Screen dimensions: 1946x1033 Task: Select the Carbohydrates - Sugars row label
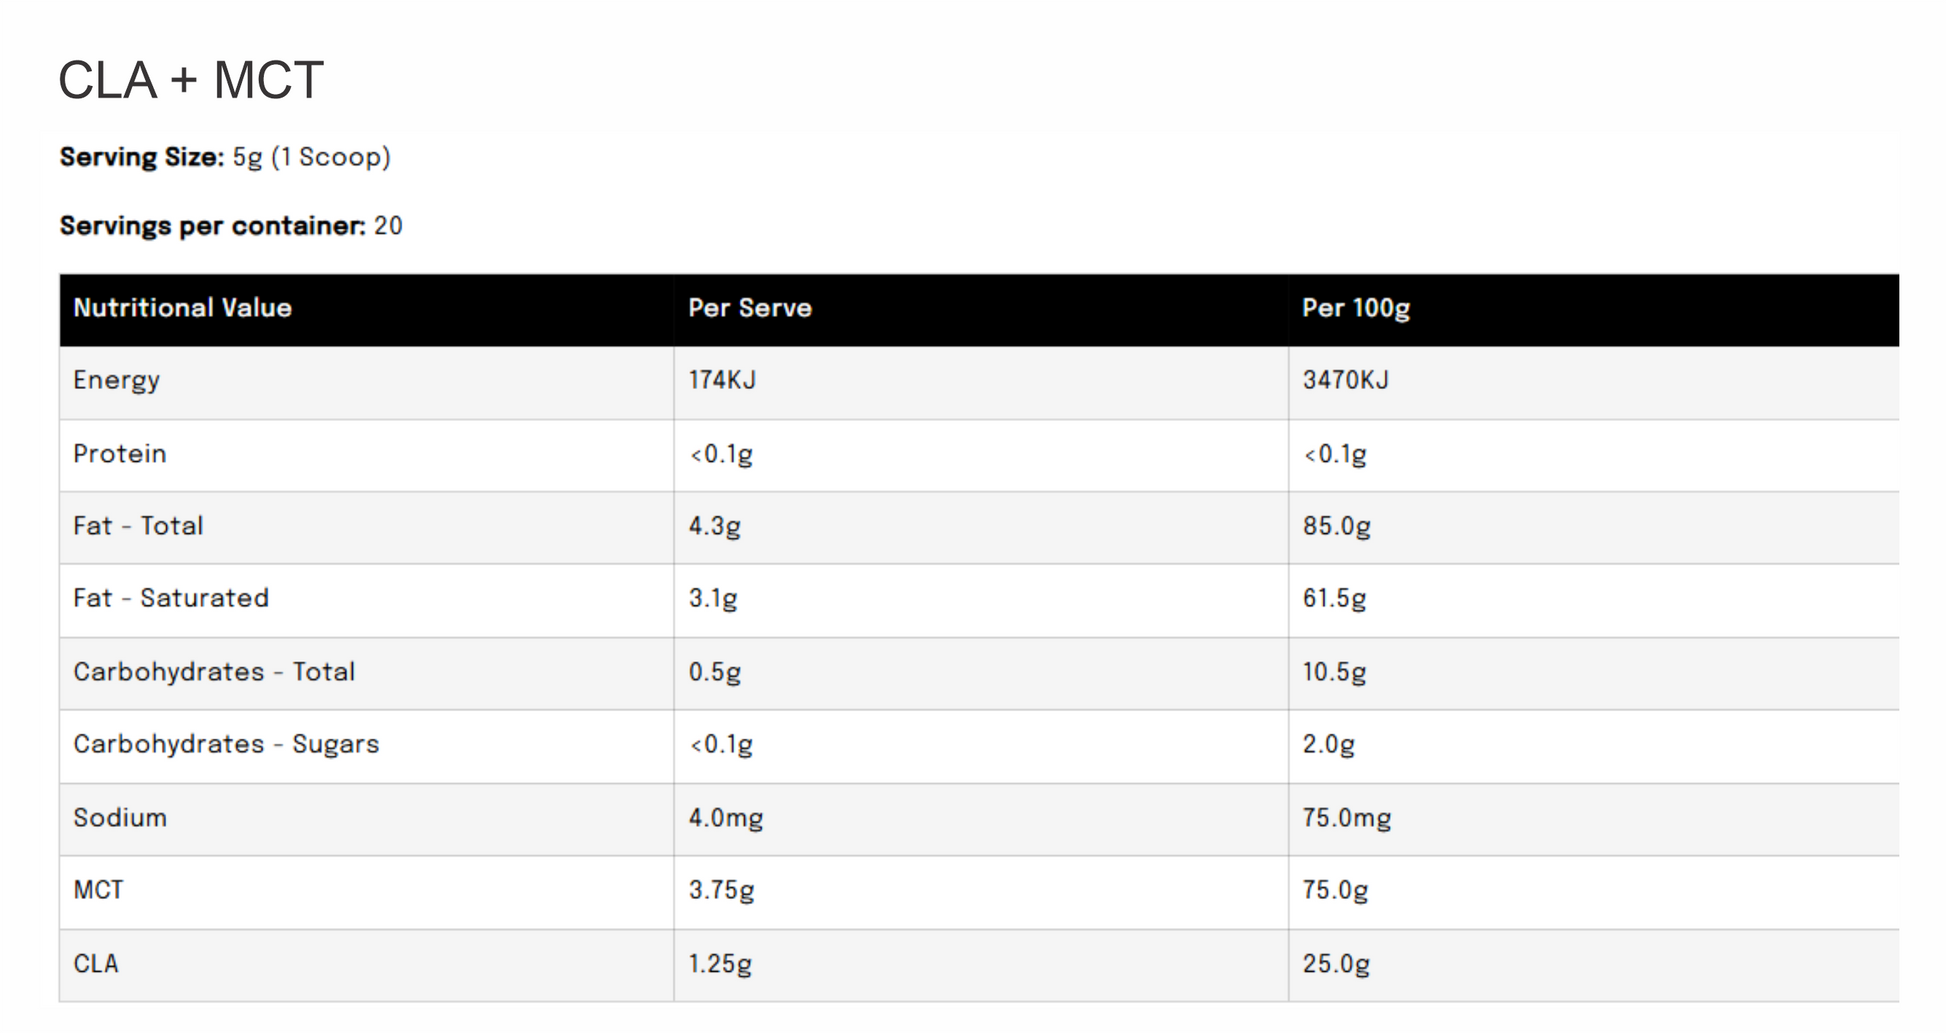226,745
